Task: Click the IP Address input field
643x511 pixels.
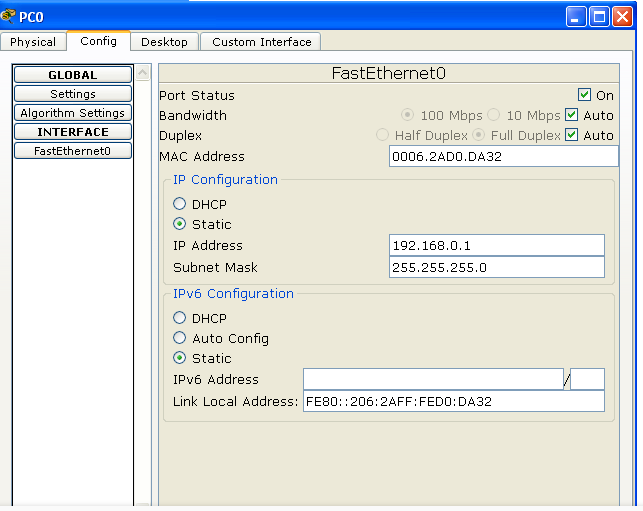Action: tap(497, 245)
